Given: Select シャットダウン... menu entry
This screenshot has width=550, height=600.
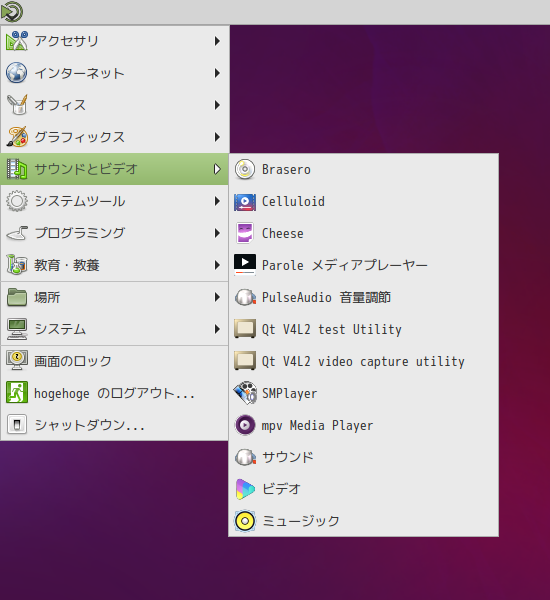Looking at the screenshot, I should tap(115, 425).
